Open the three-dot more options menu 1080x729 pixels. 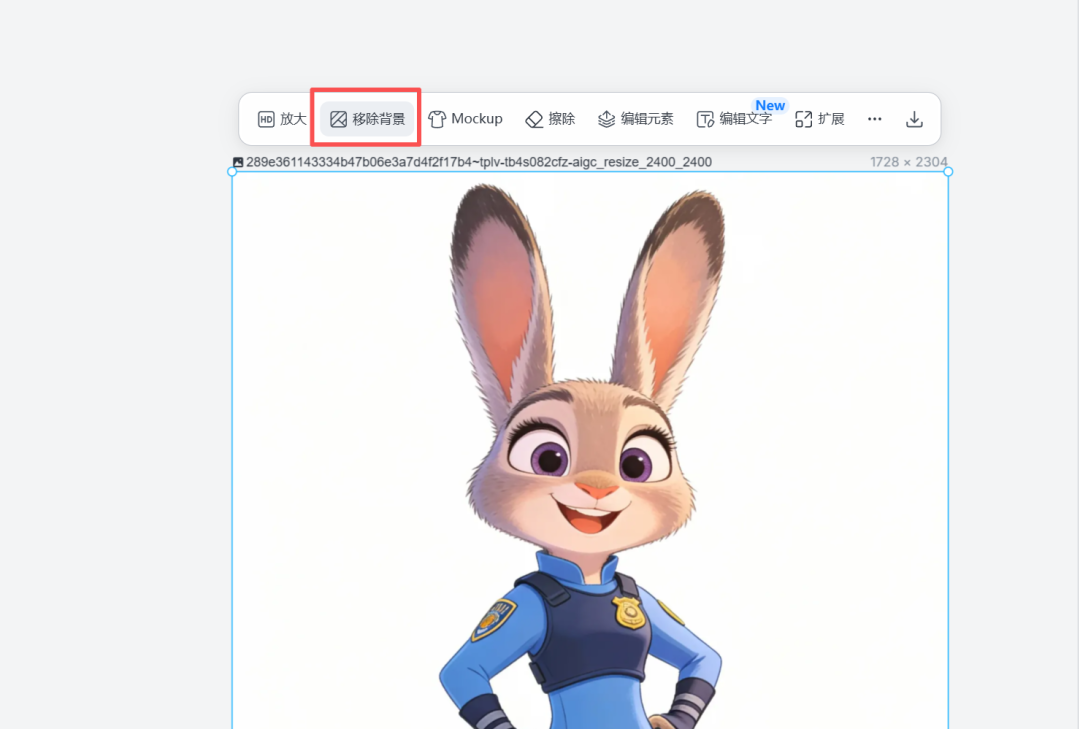[875, 119]
